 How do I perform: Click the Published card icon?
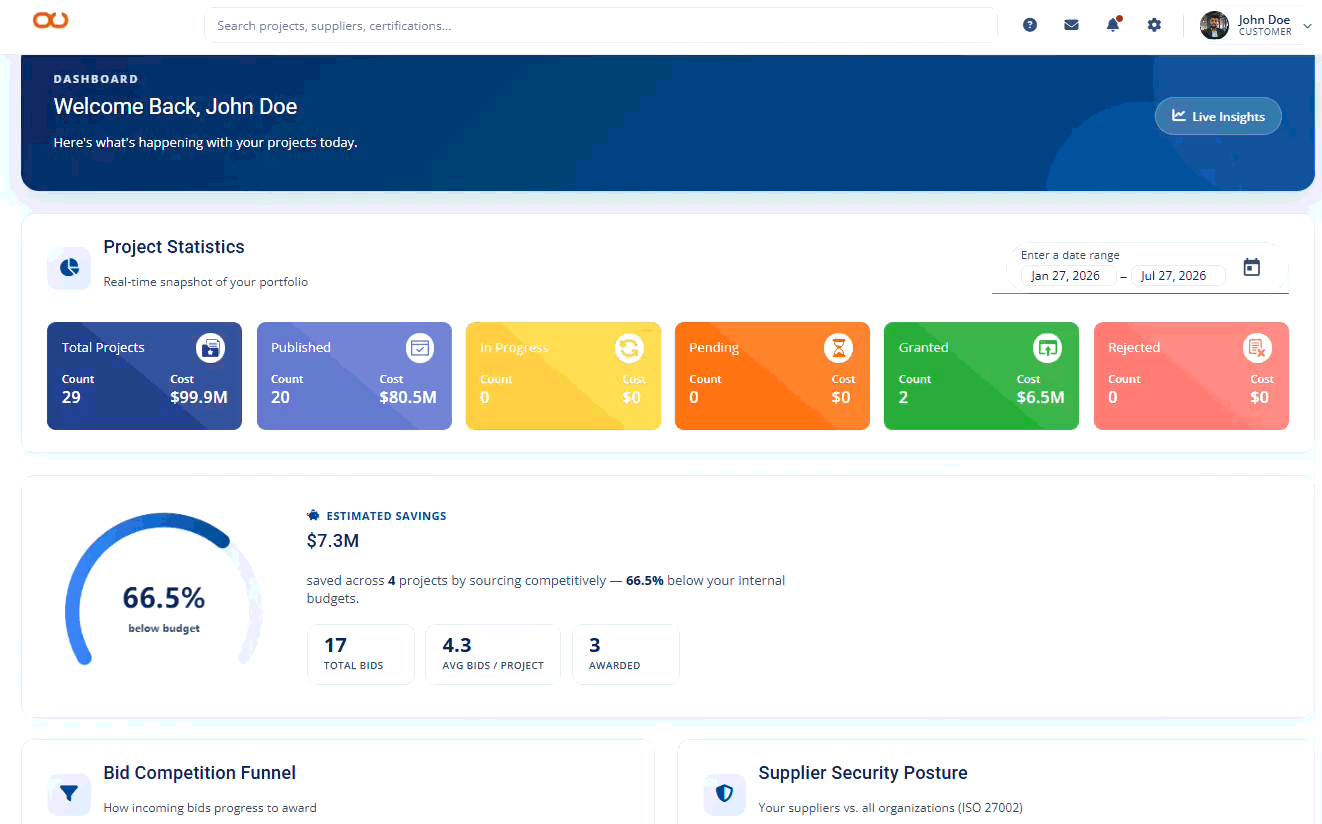click(420, 348)
